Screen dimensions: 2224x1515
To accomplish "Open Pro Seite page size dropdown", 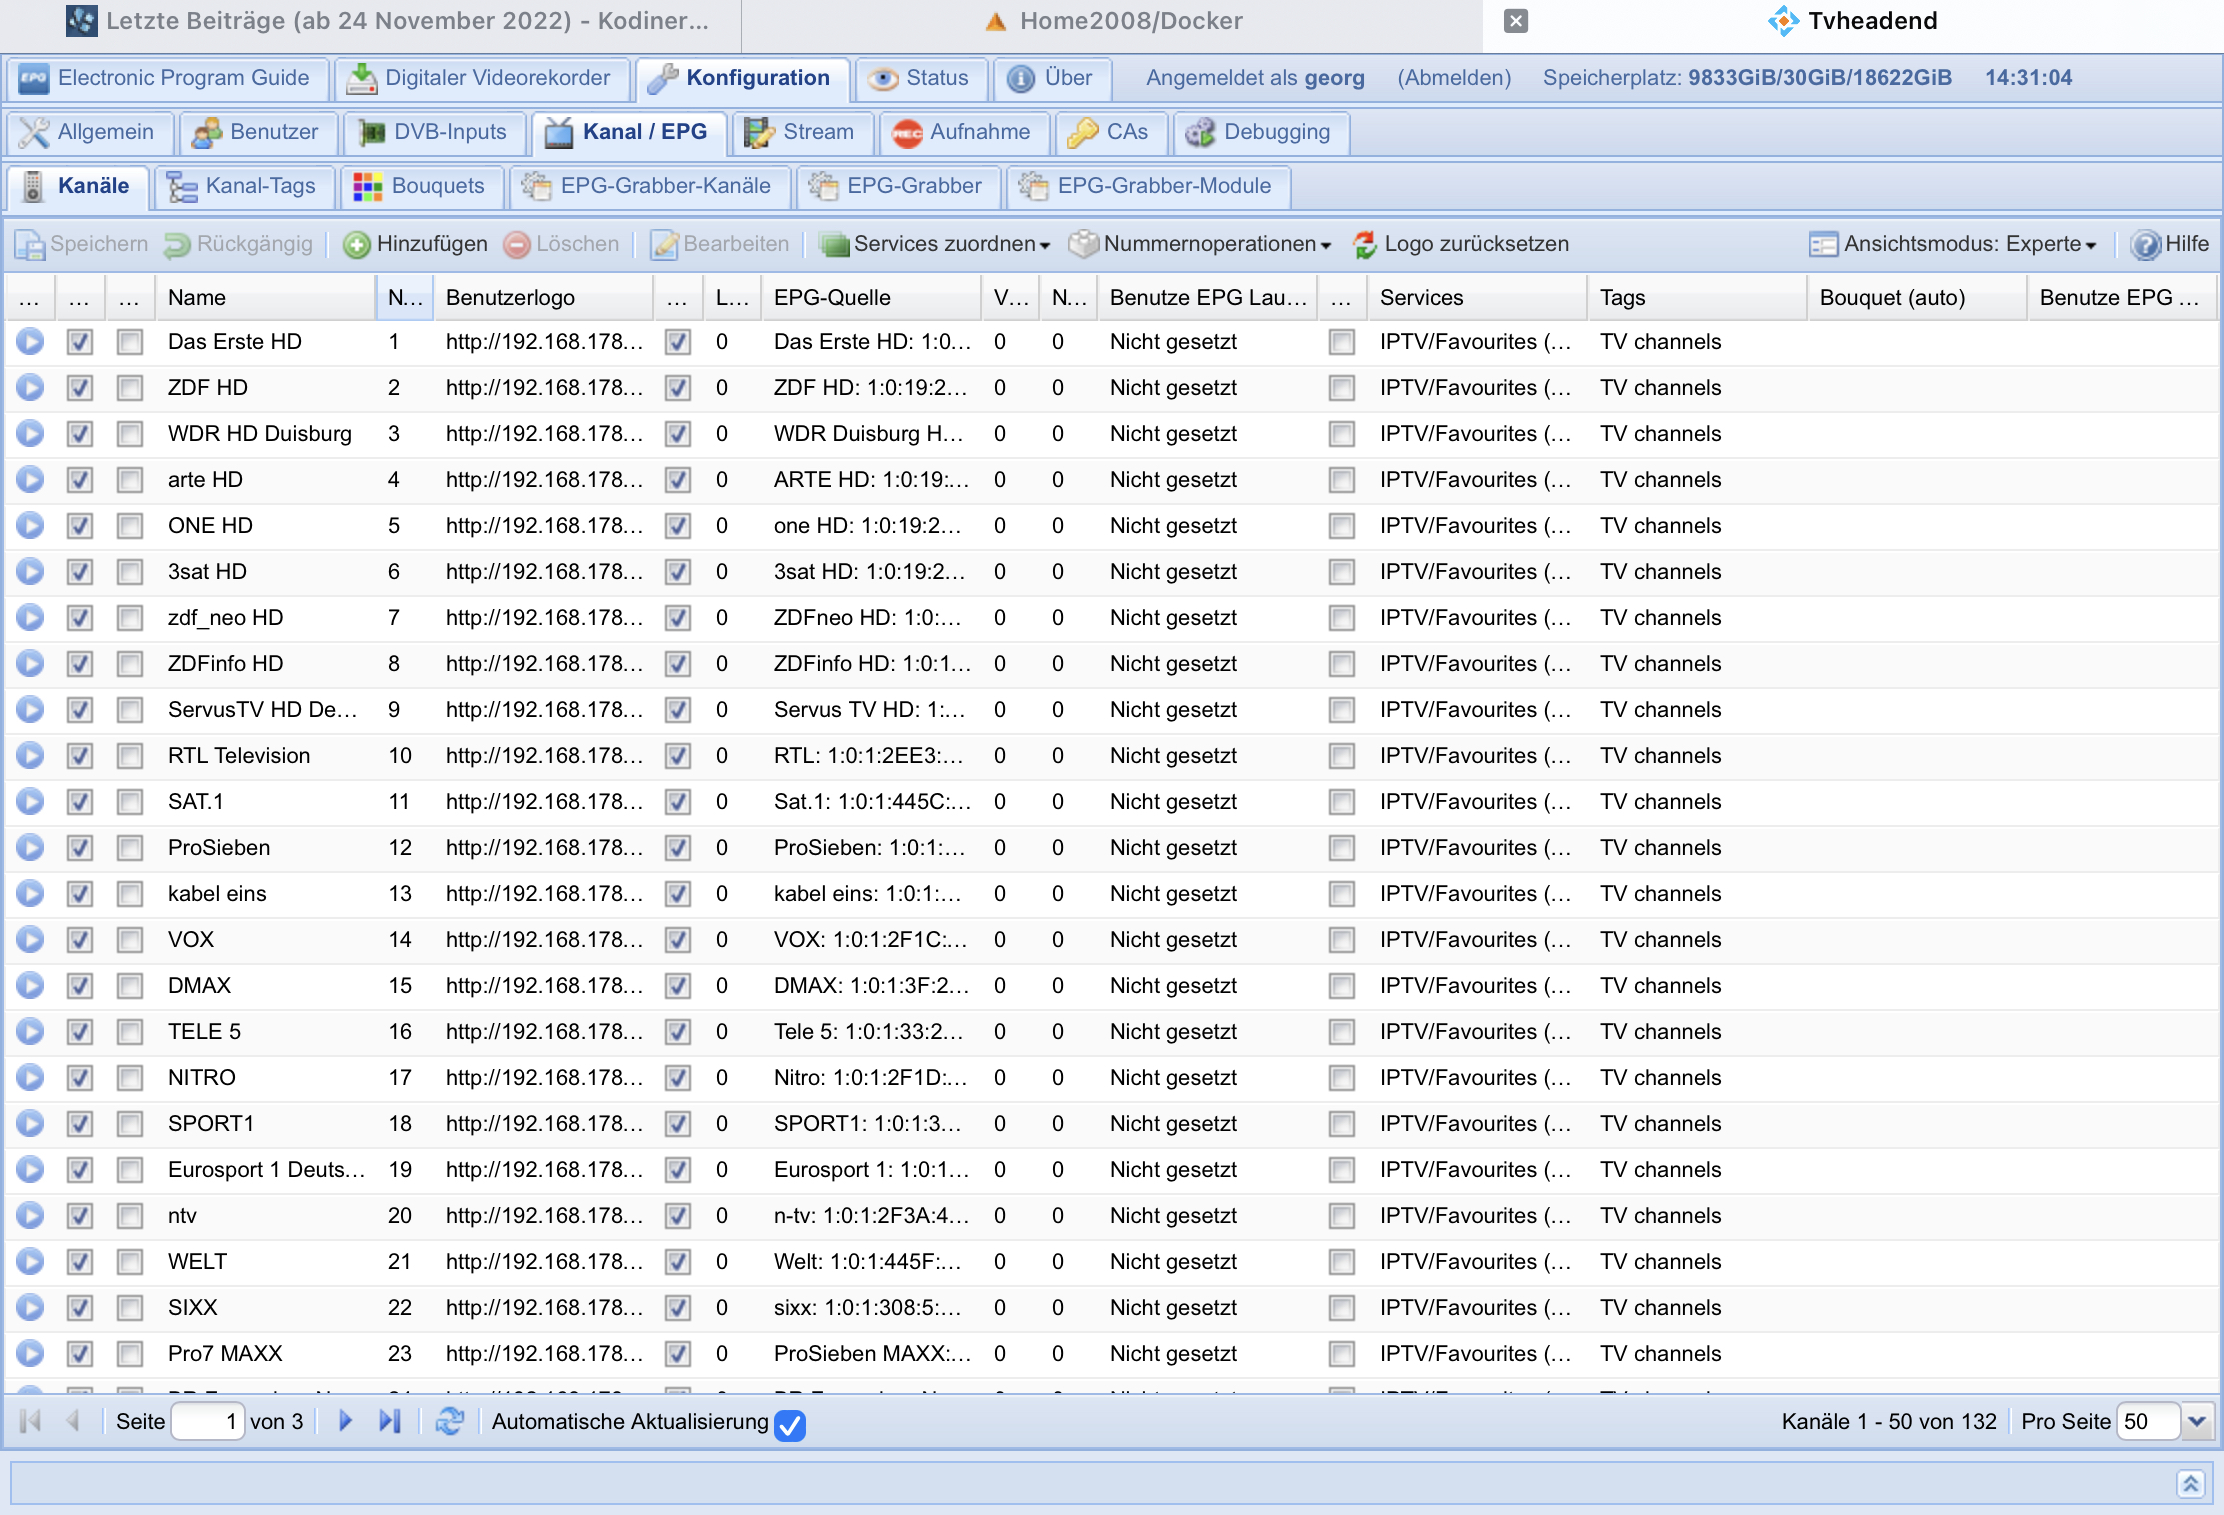I will tap(2196, 1421).
